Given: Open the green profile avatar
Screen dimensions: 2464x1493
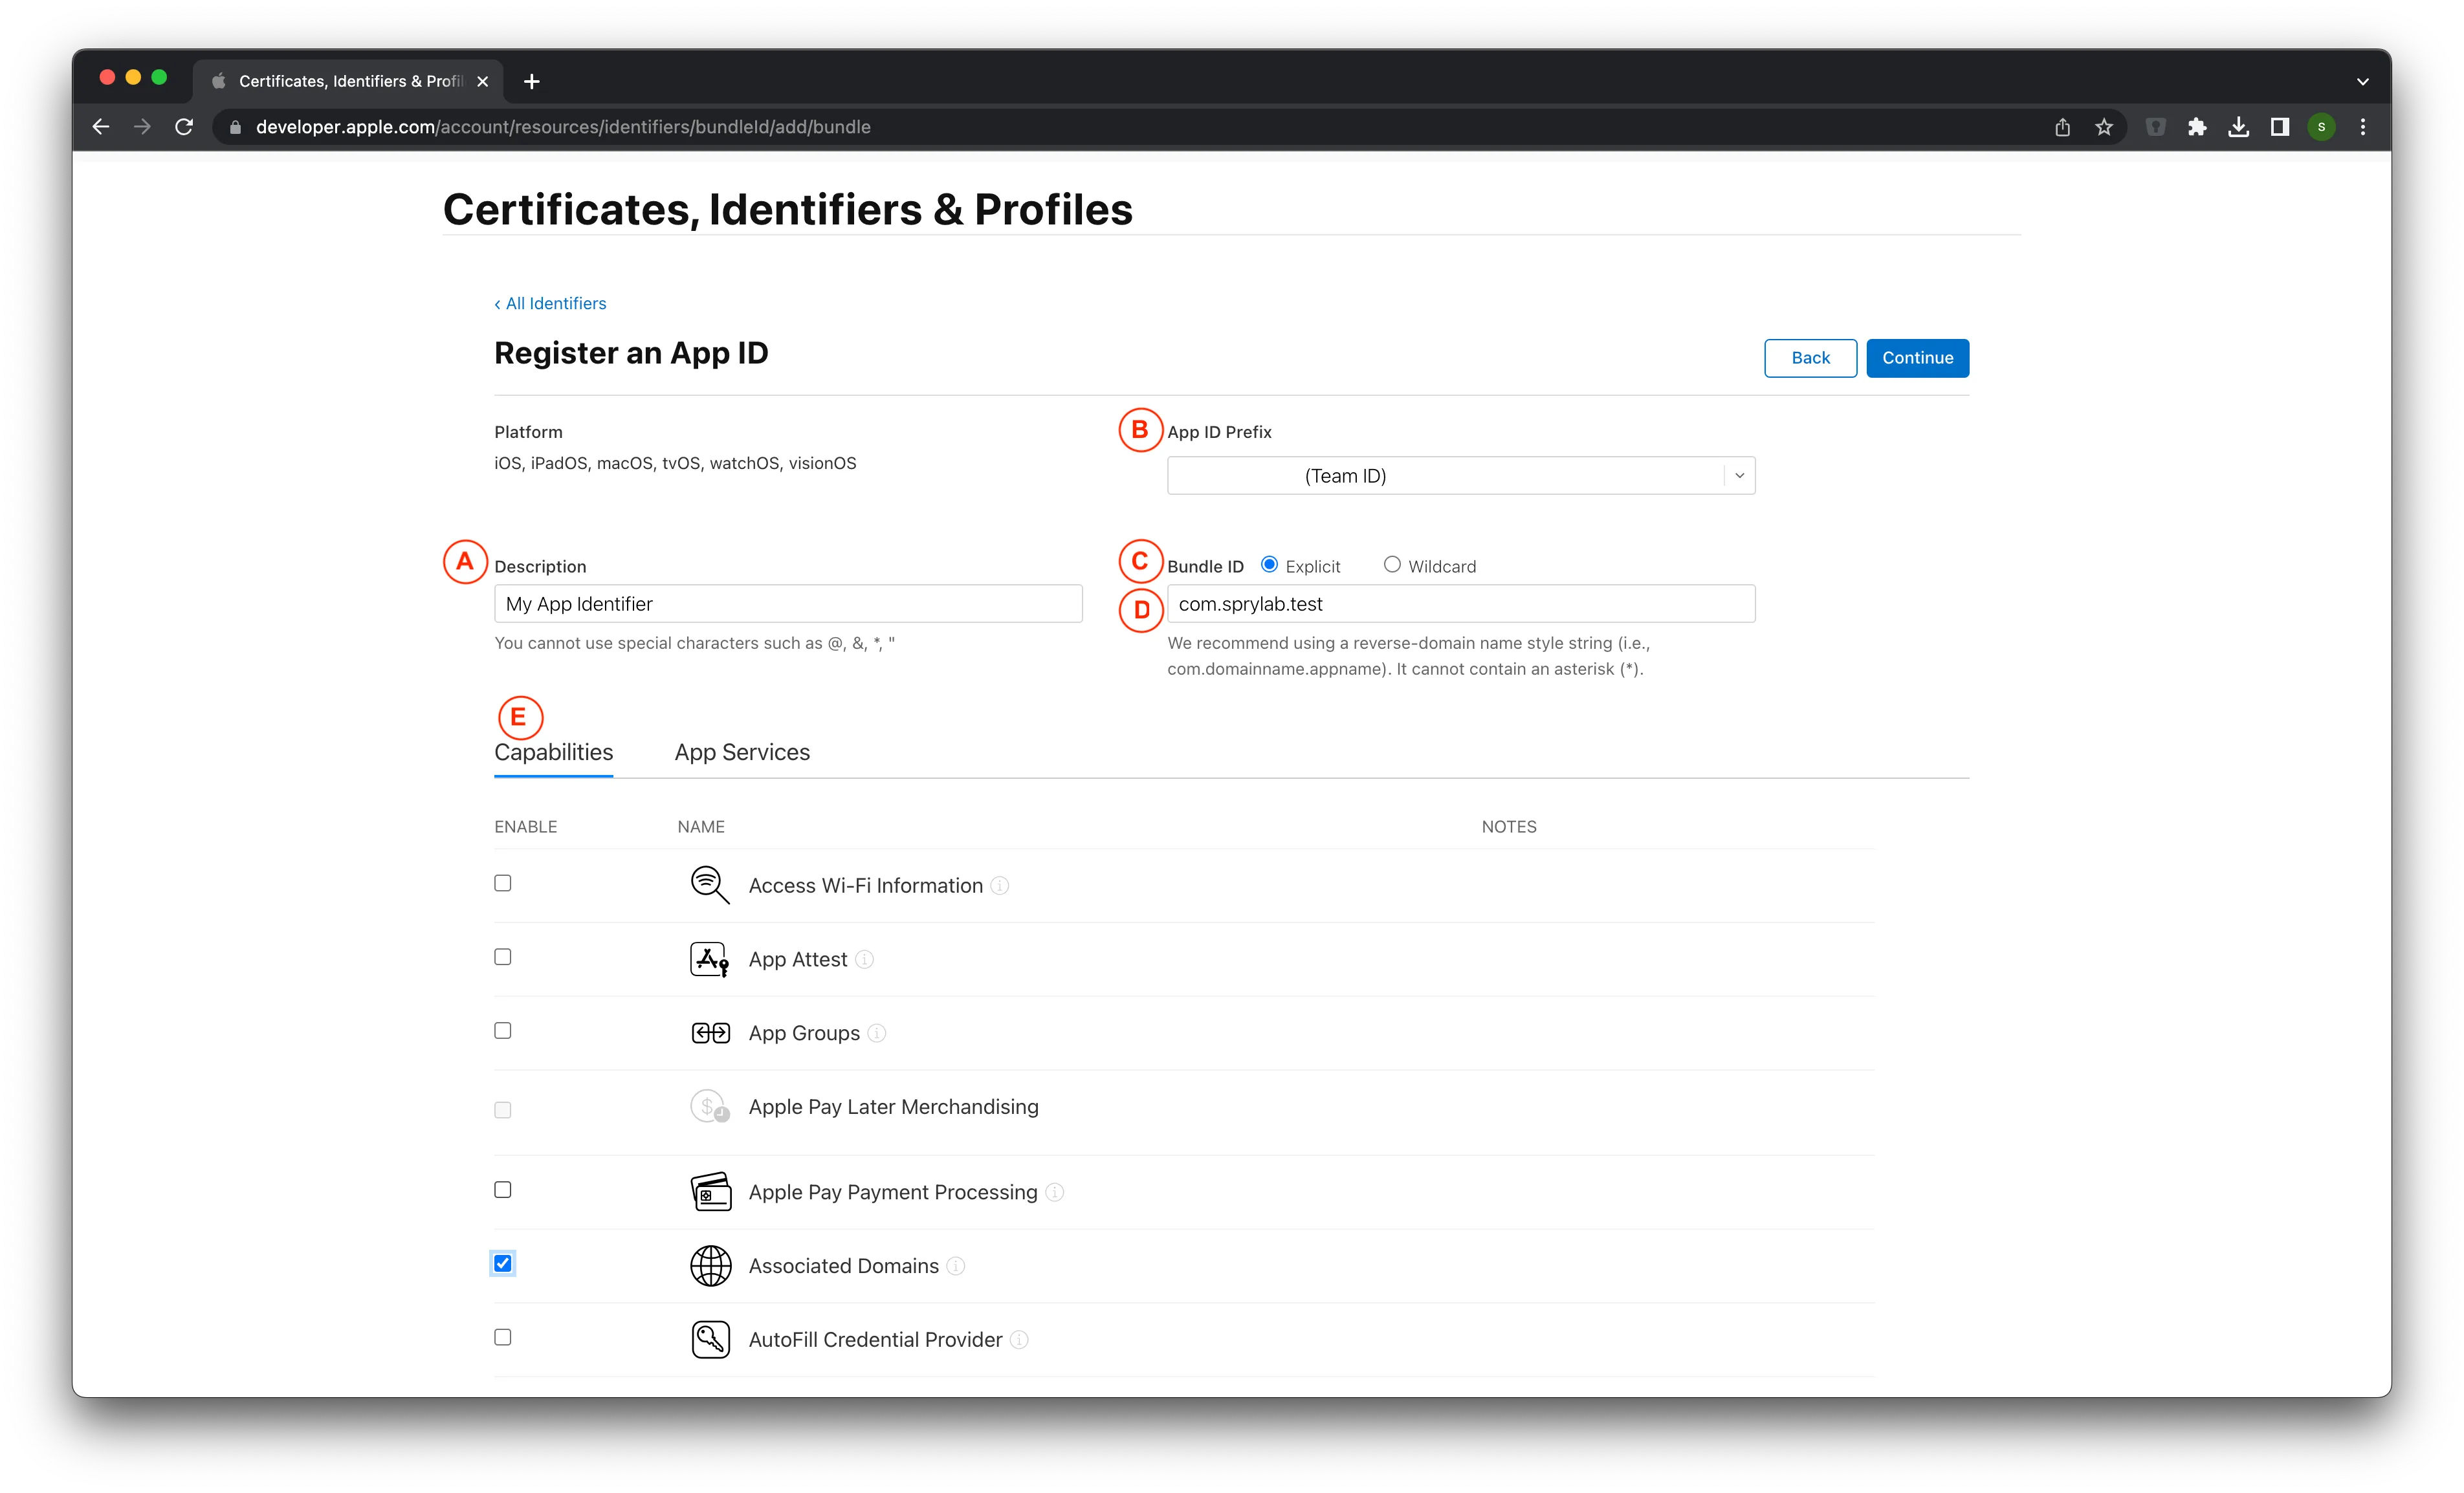Looking at the screenshot, I should (x=2322, y=127).
